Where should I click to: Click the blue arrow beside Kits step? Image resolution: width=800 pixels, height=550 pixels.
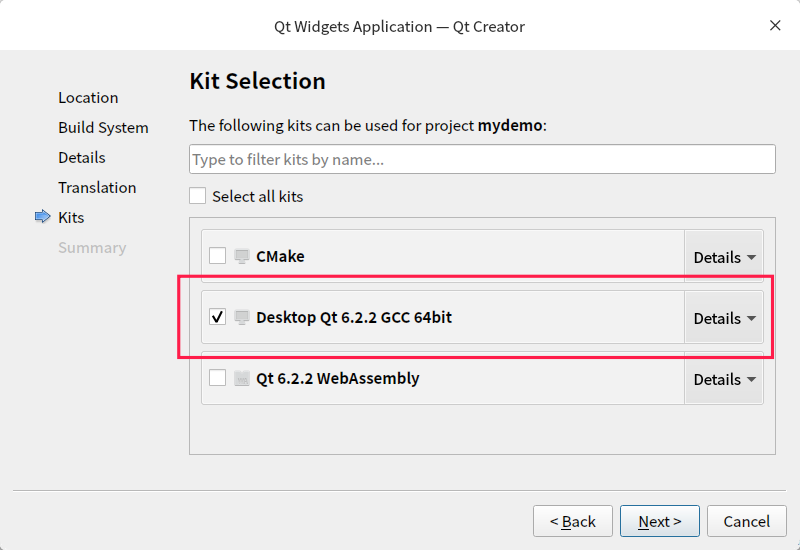pos(42,217)
